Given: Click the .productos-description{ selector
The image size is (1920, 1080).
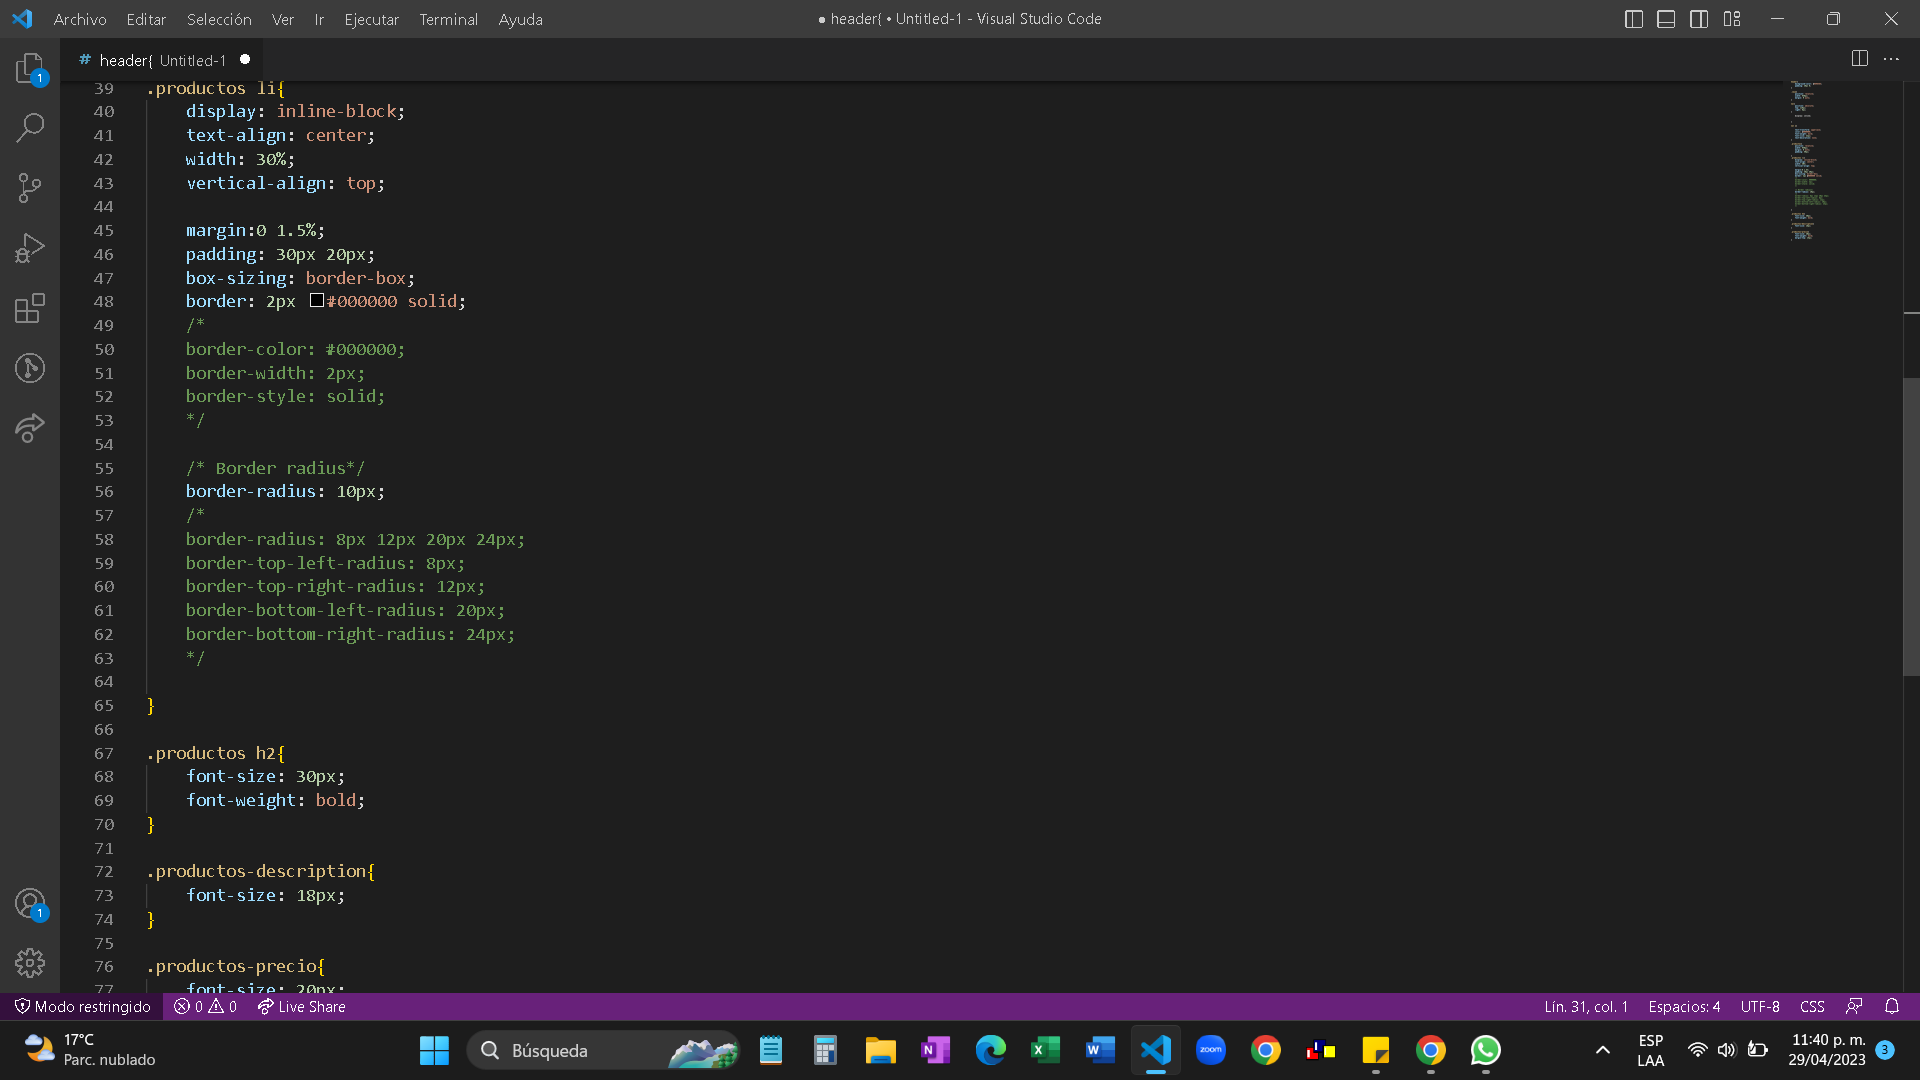Looking at the screenshot, I should (x=260, y=871).
